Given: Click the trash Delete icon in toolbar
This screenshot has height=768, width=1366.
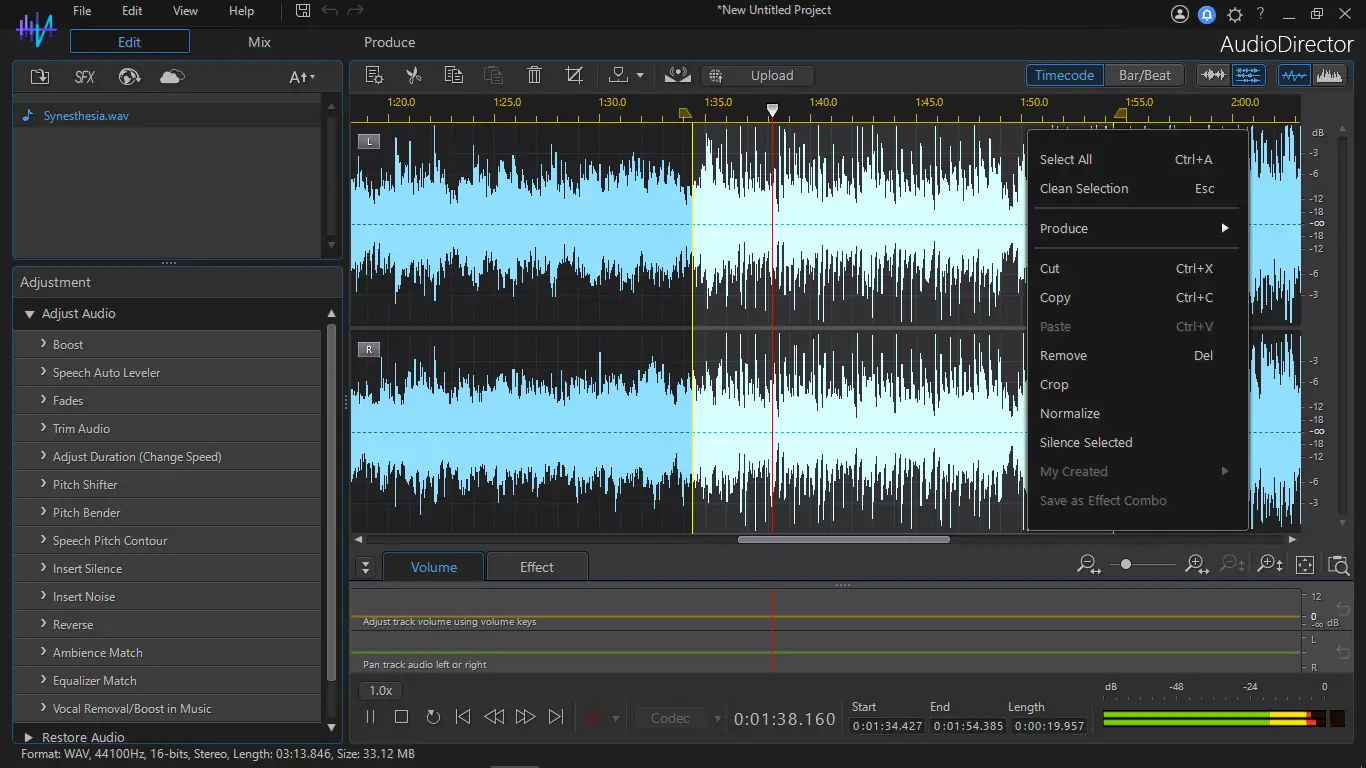Looking at the screenshot, I should [534, 75].
